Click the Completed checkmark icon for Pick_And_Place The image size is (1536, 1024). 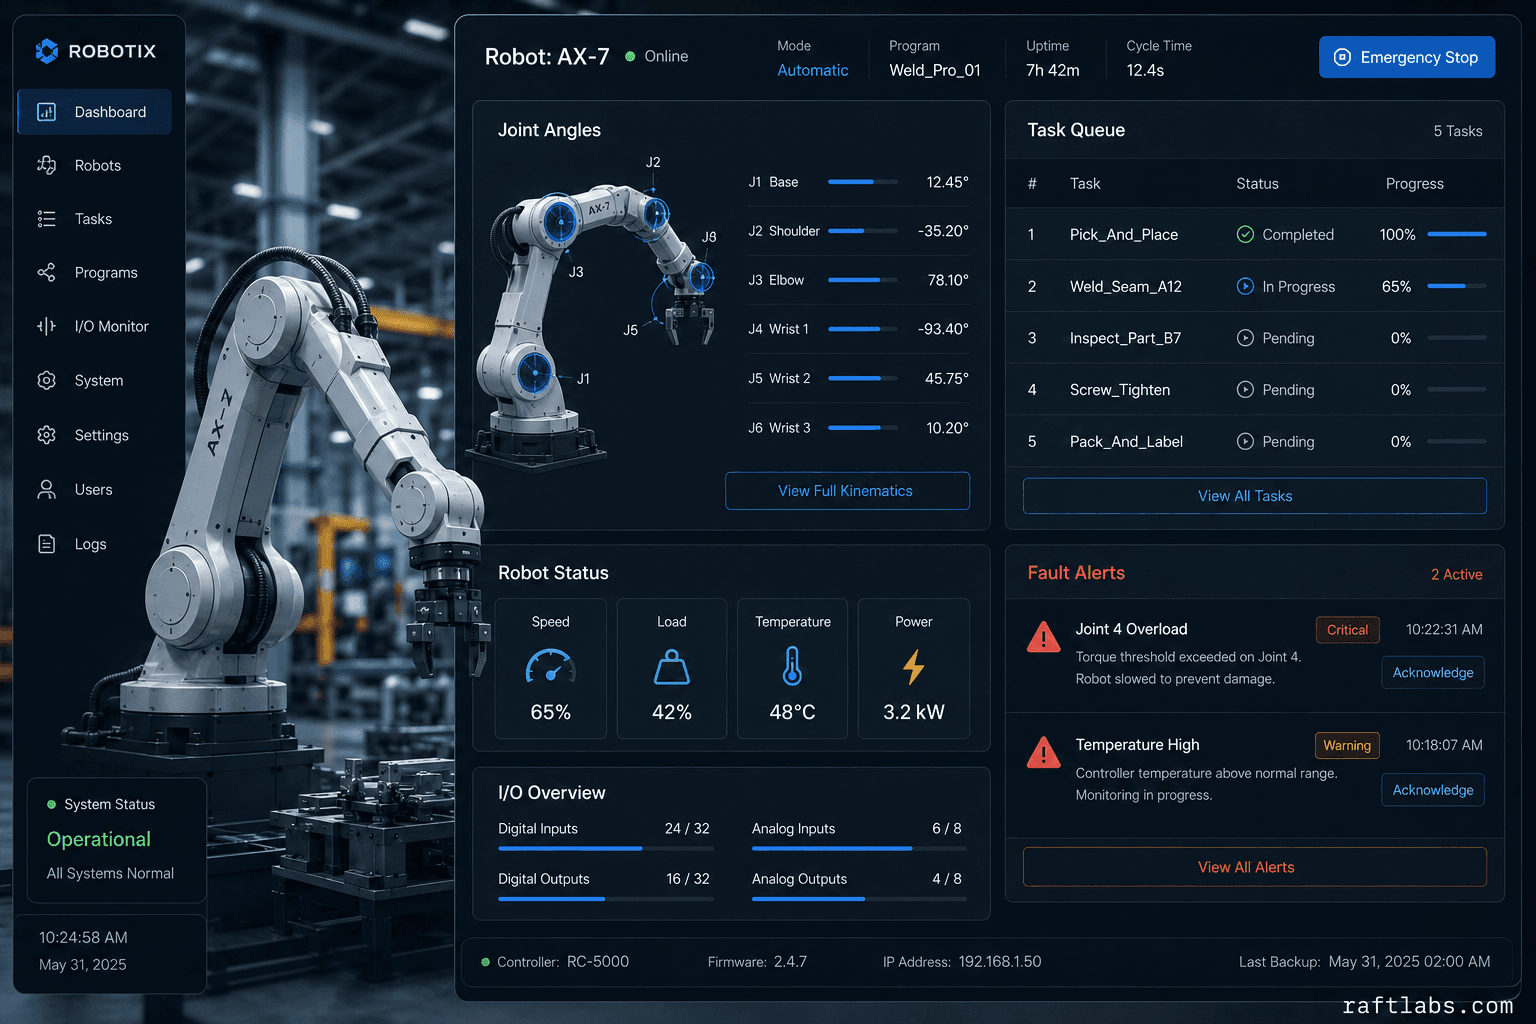(x=1245, y=234)
